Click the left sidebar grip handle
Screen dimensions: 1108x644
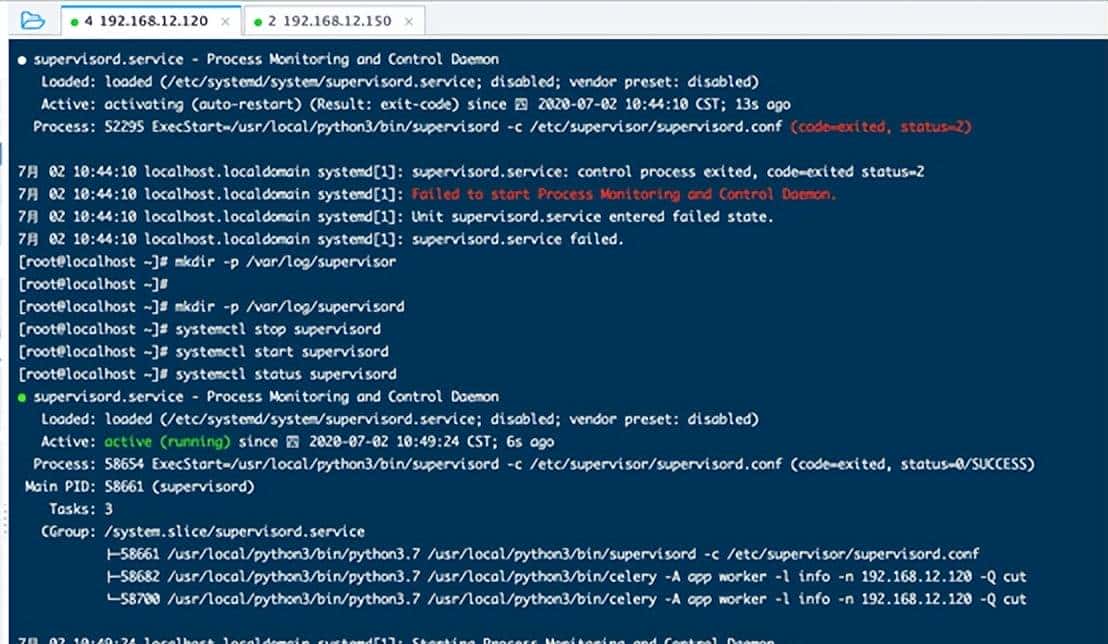[5, 521]
